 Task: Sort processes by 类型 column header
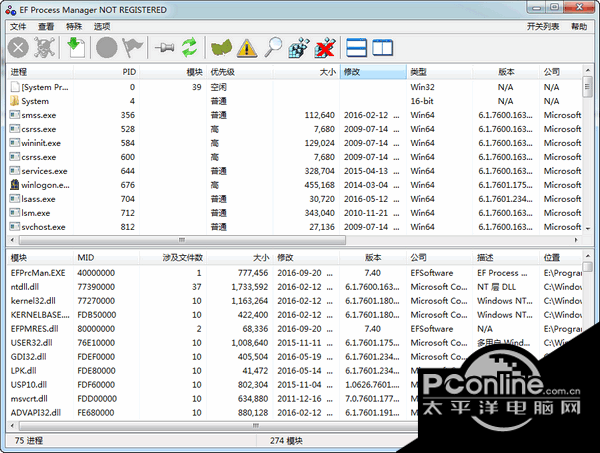point(440,72)
